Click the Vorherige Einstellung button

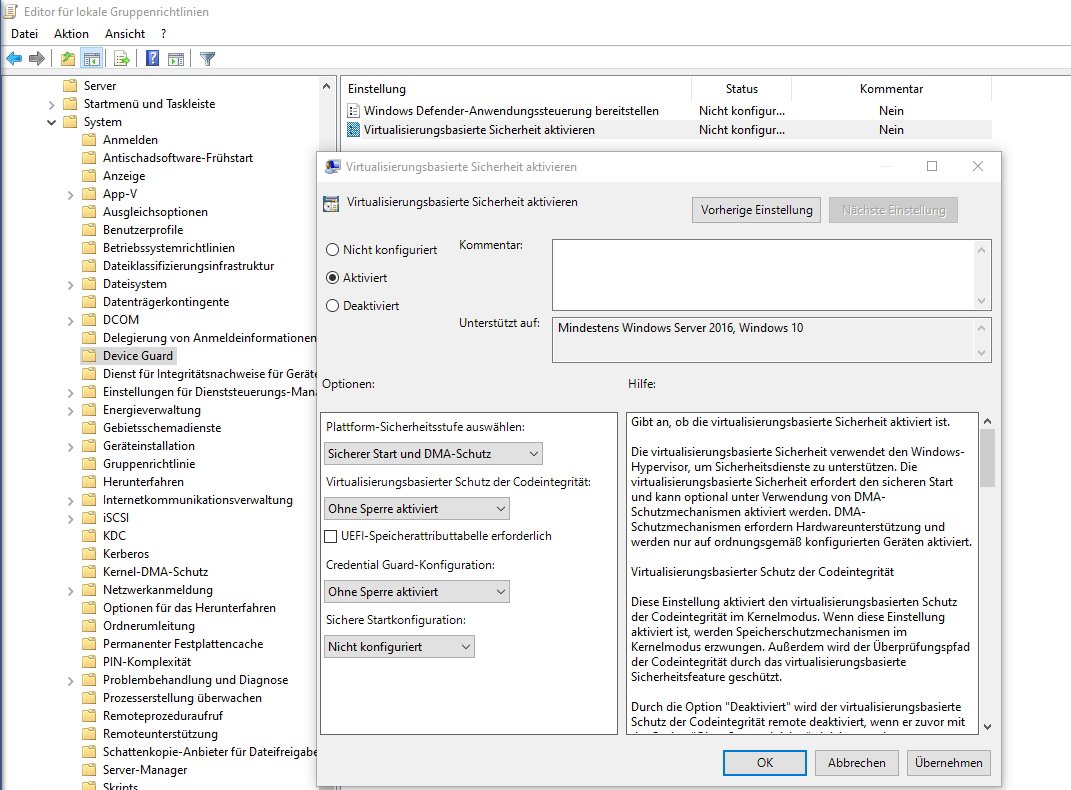(x=756, y=210)
